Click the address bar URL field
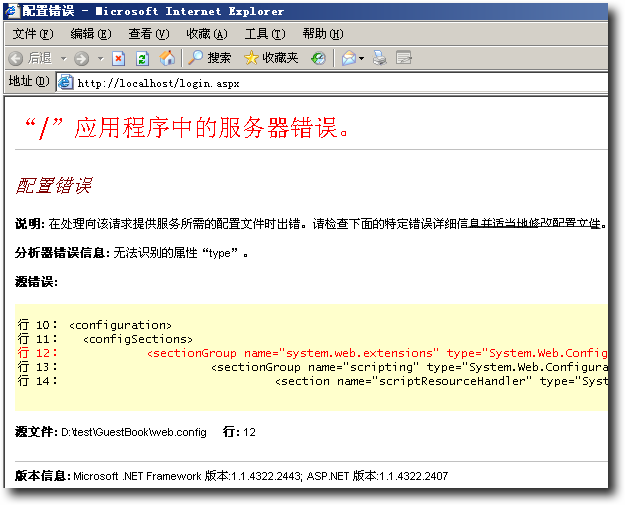This screenshot has height=505, width=625. click(x=330, y=83)
